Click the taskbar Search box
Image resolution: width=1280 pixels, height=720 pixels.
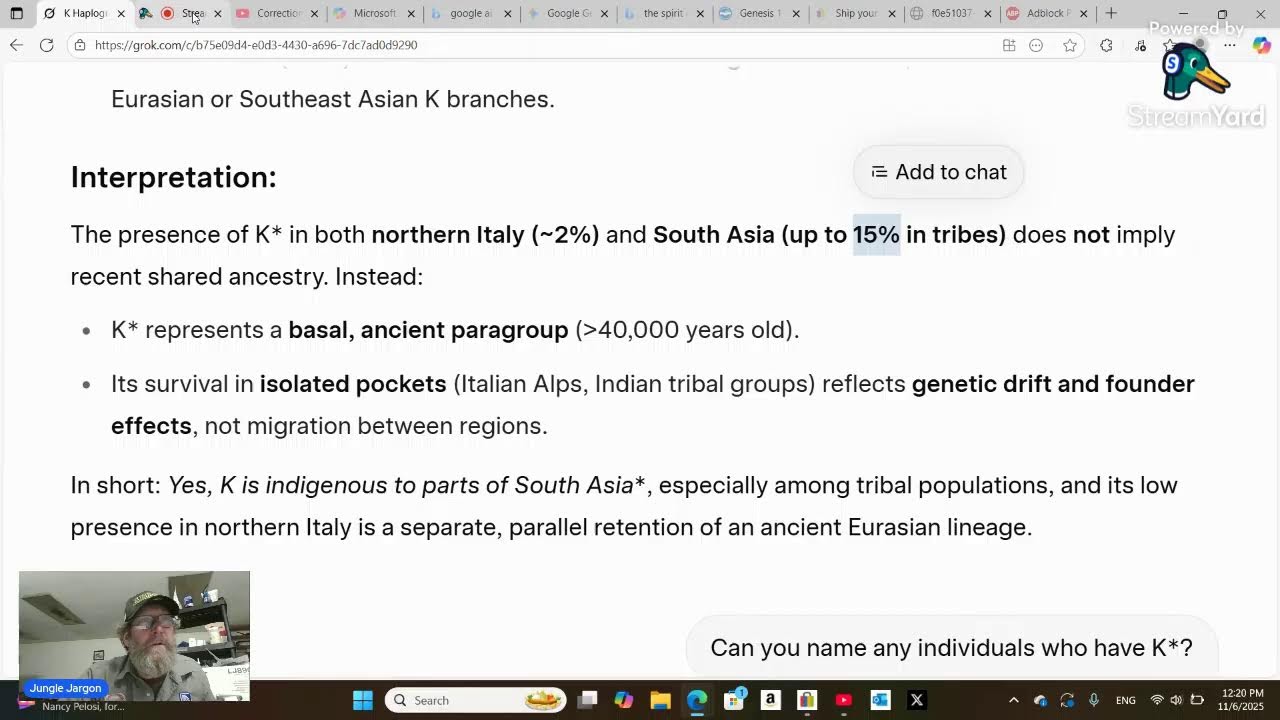click(476, 700)
